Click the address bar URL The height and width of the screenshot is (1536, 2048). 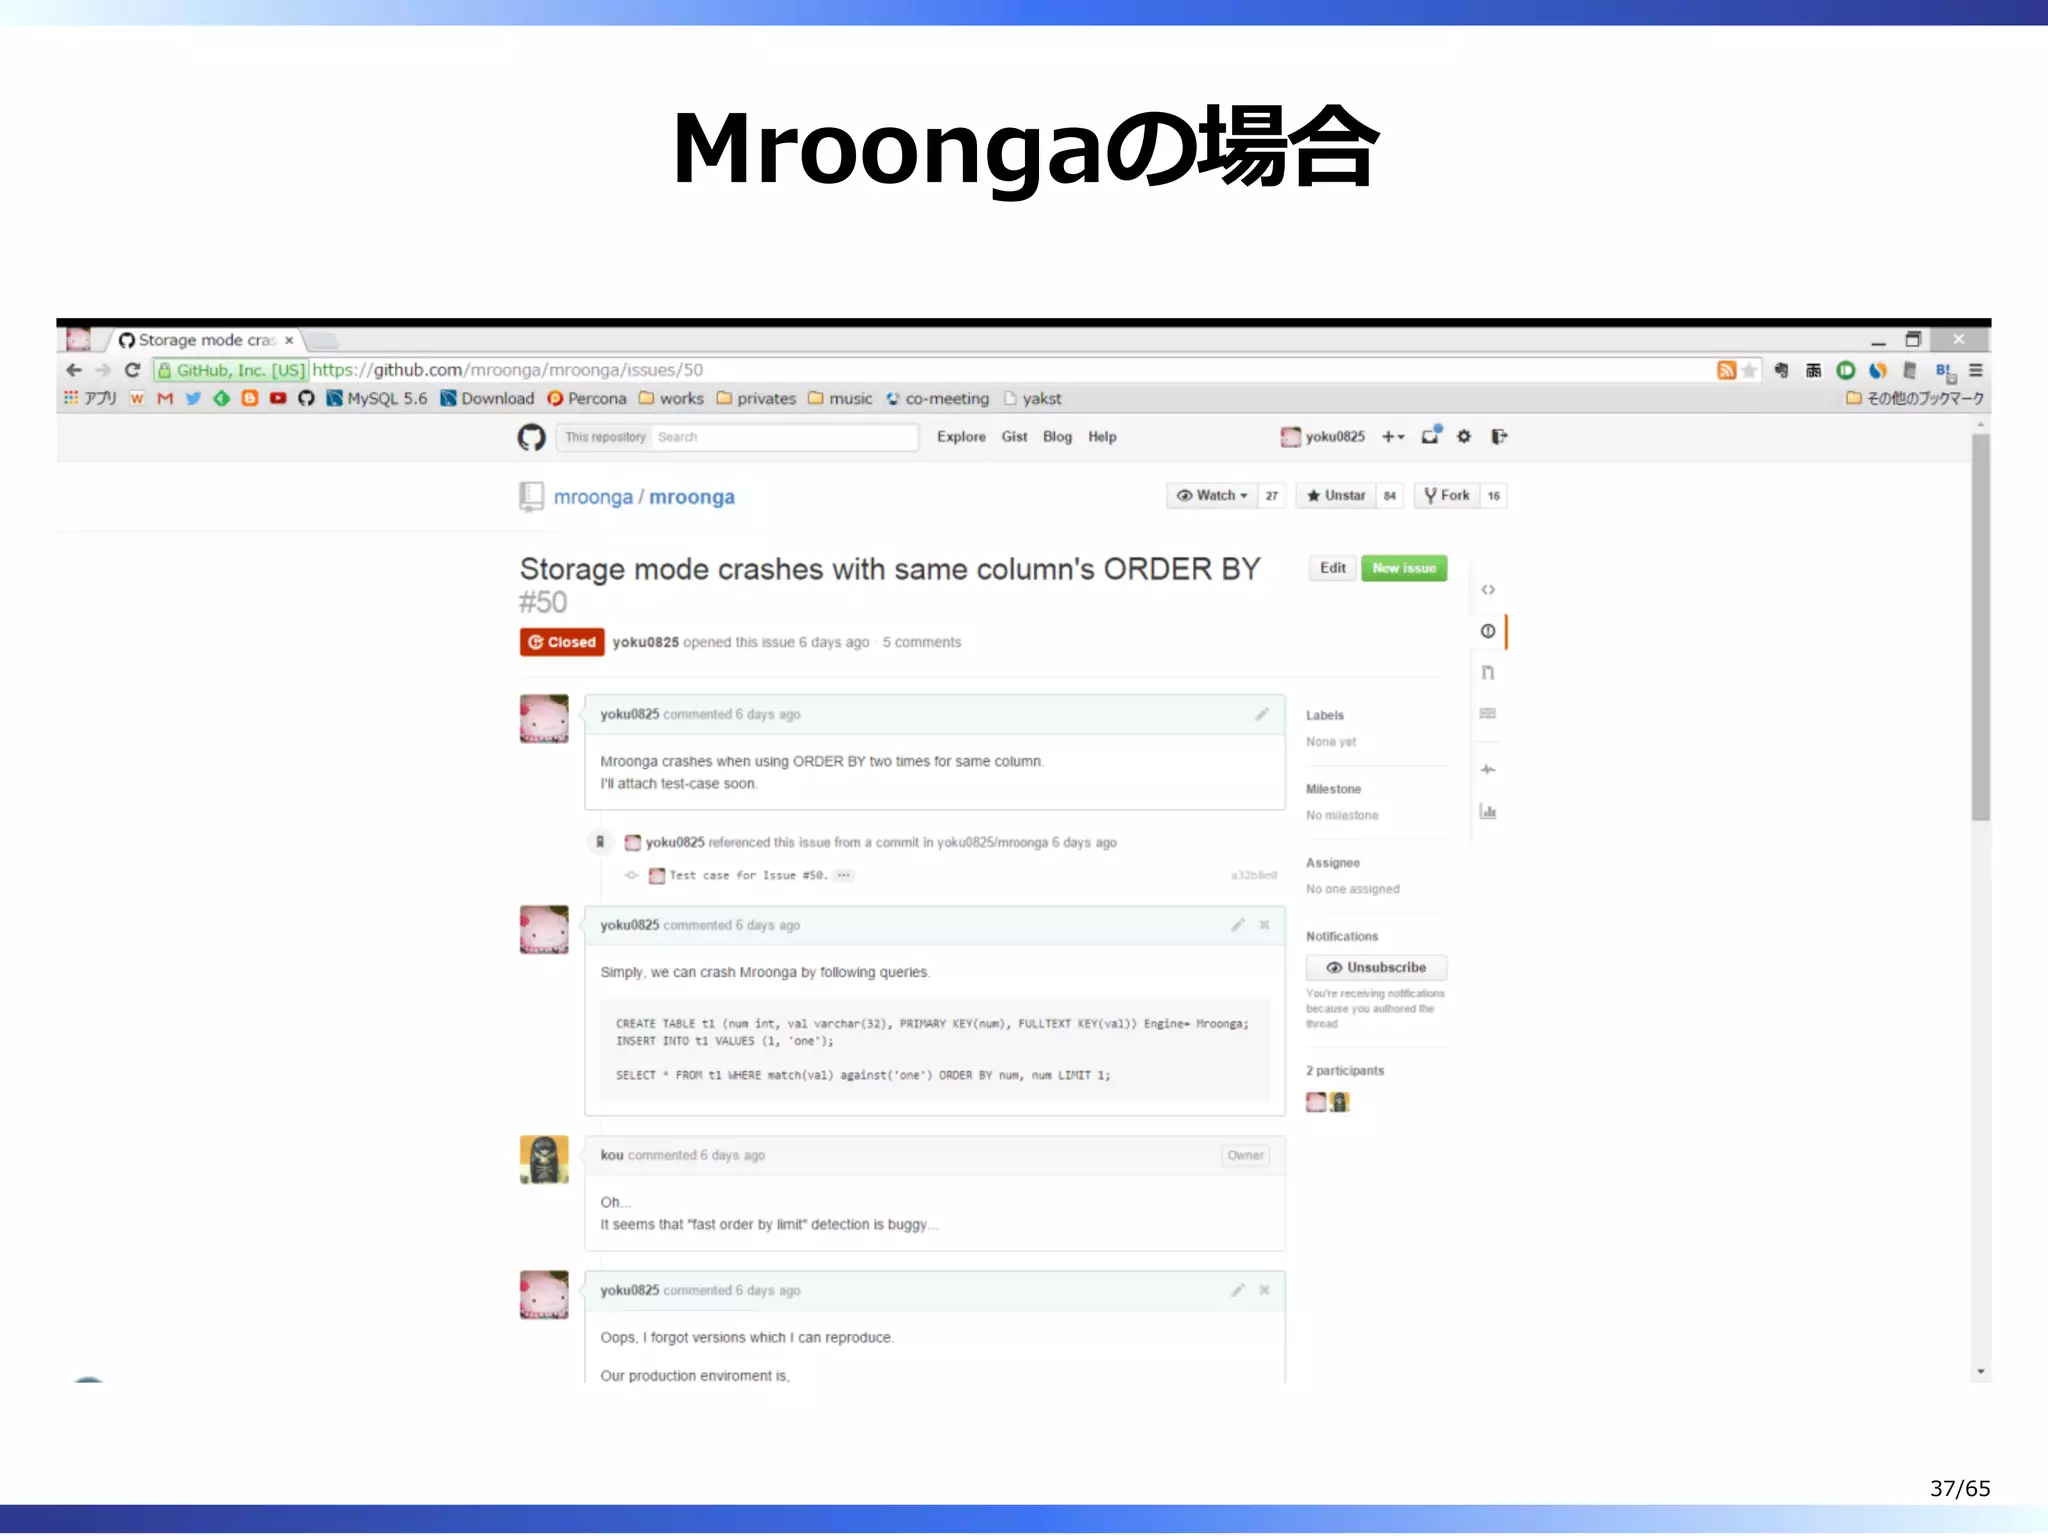[508, 370]
